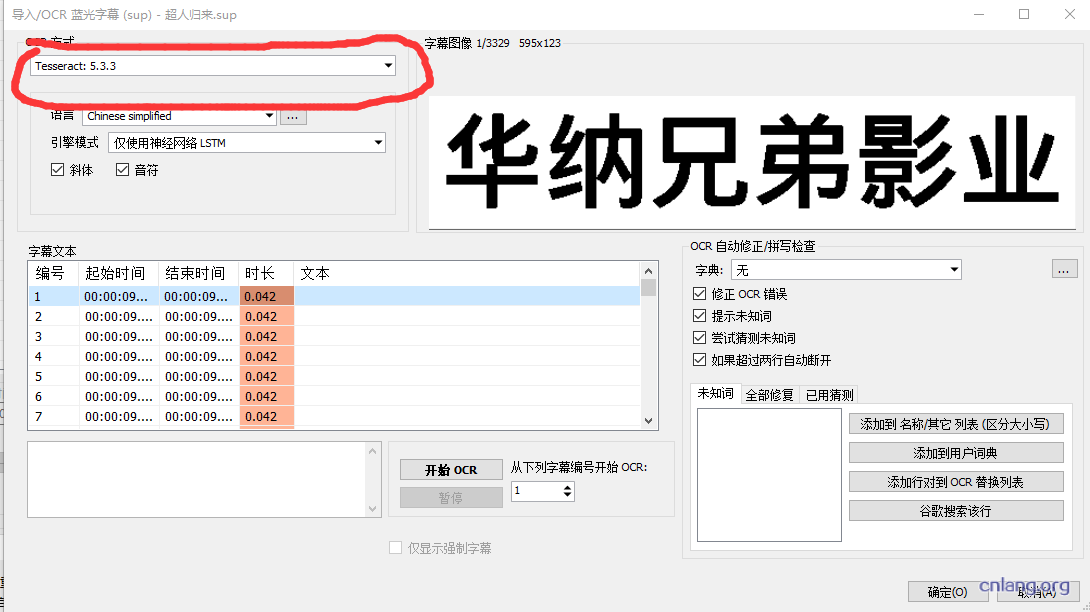Toggle the 提示未知词 checkbox
Viewport: 1090px width, 612px height.
[699, 316]
